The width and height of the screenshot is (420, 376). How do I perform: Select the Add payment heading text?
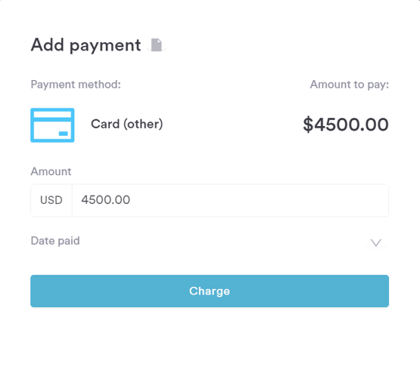pyautogui.click(x=86, y=45)
